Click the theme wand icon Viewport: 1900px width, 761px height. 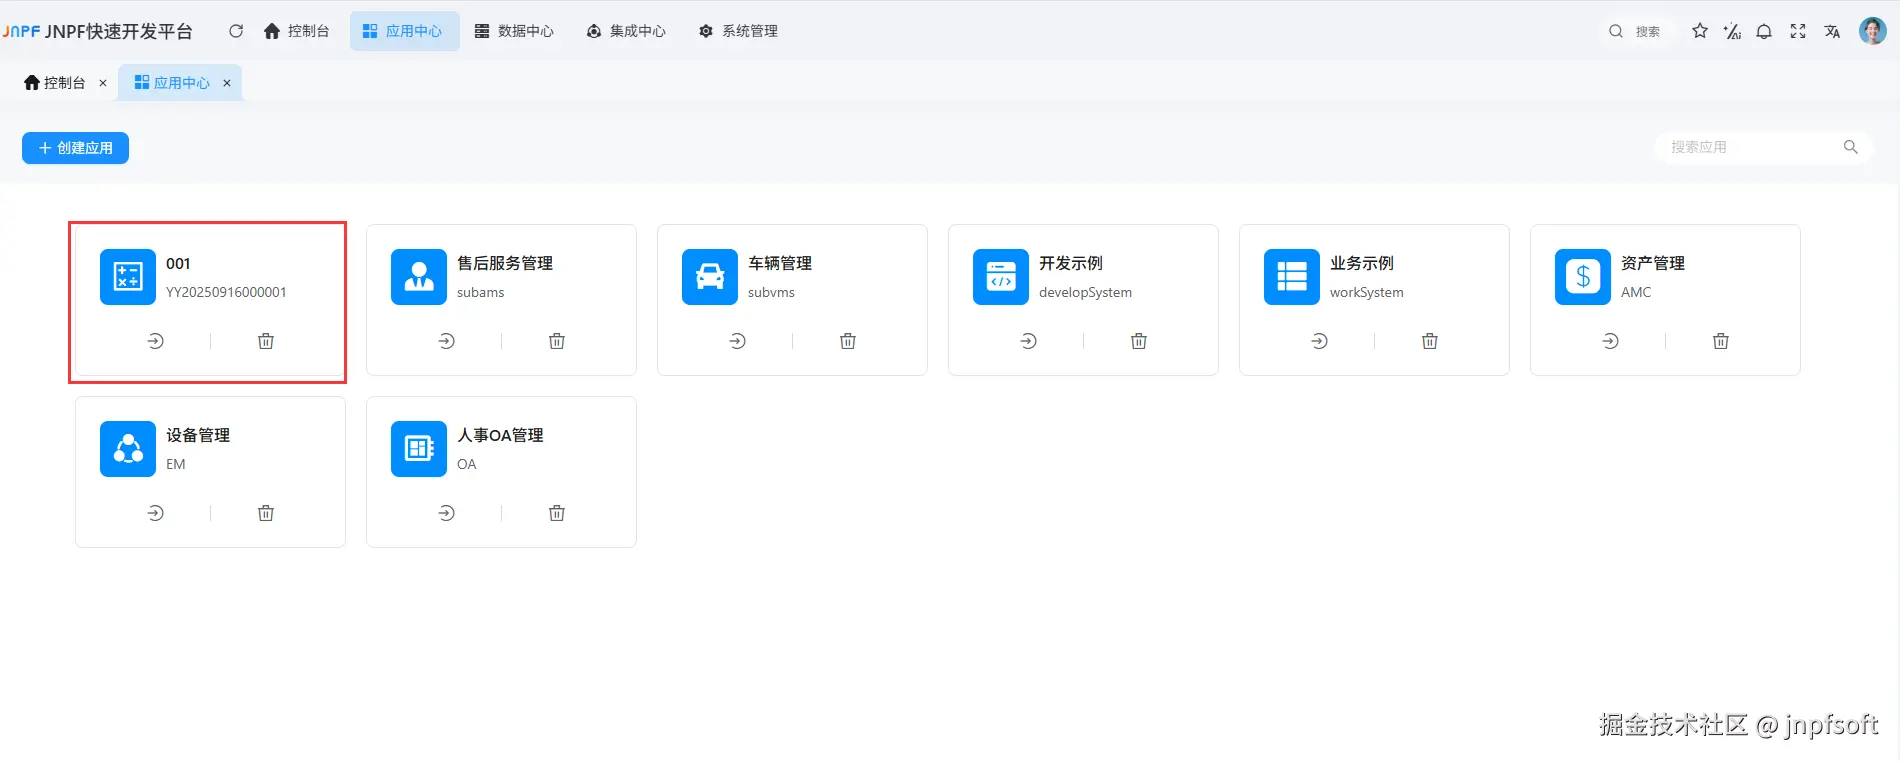[1732, 31]
